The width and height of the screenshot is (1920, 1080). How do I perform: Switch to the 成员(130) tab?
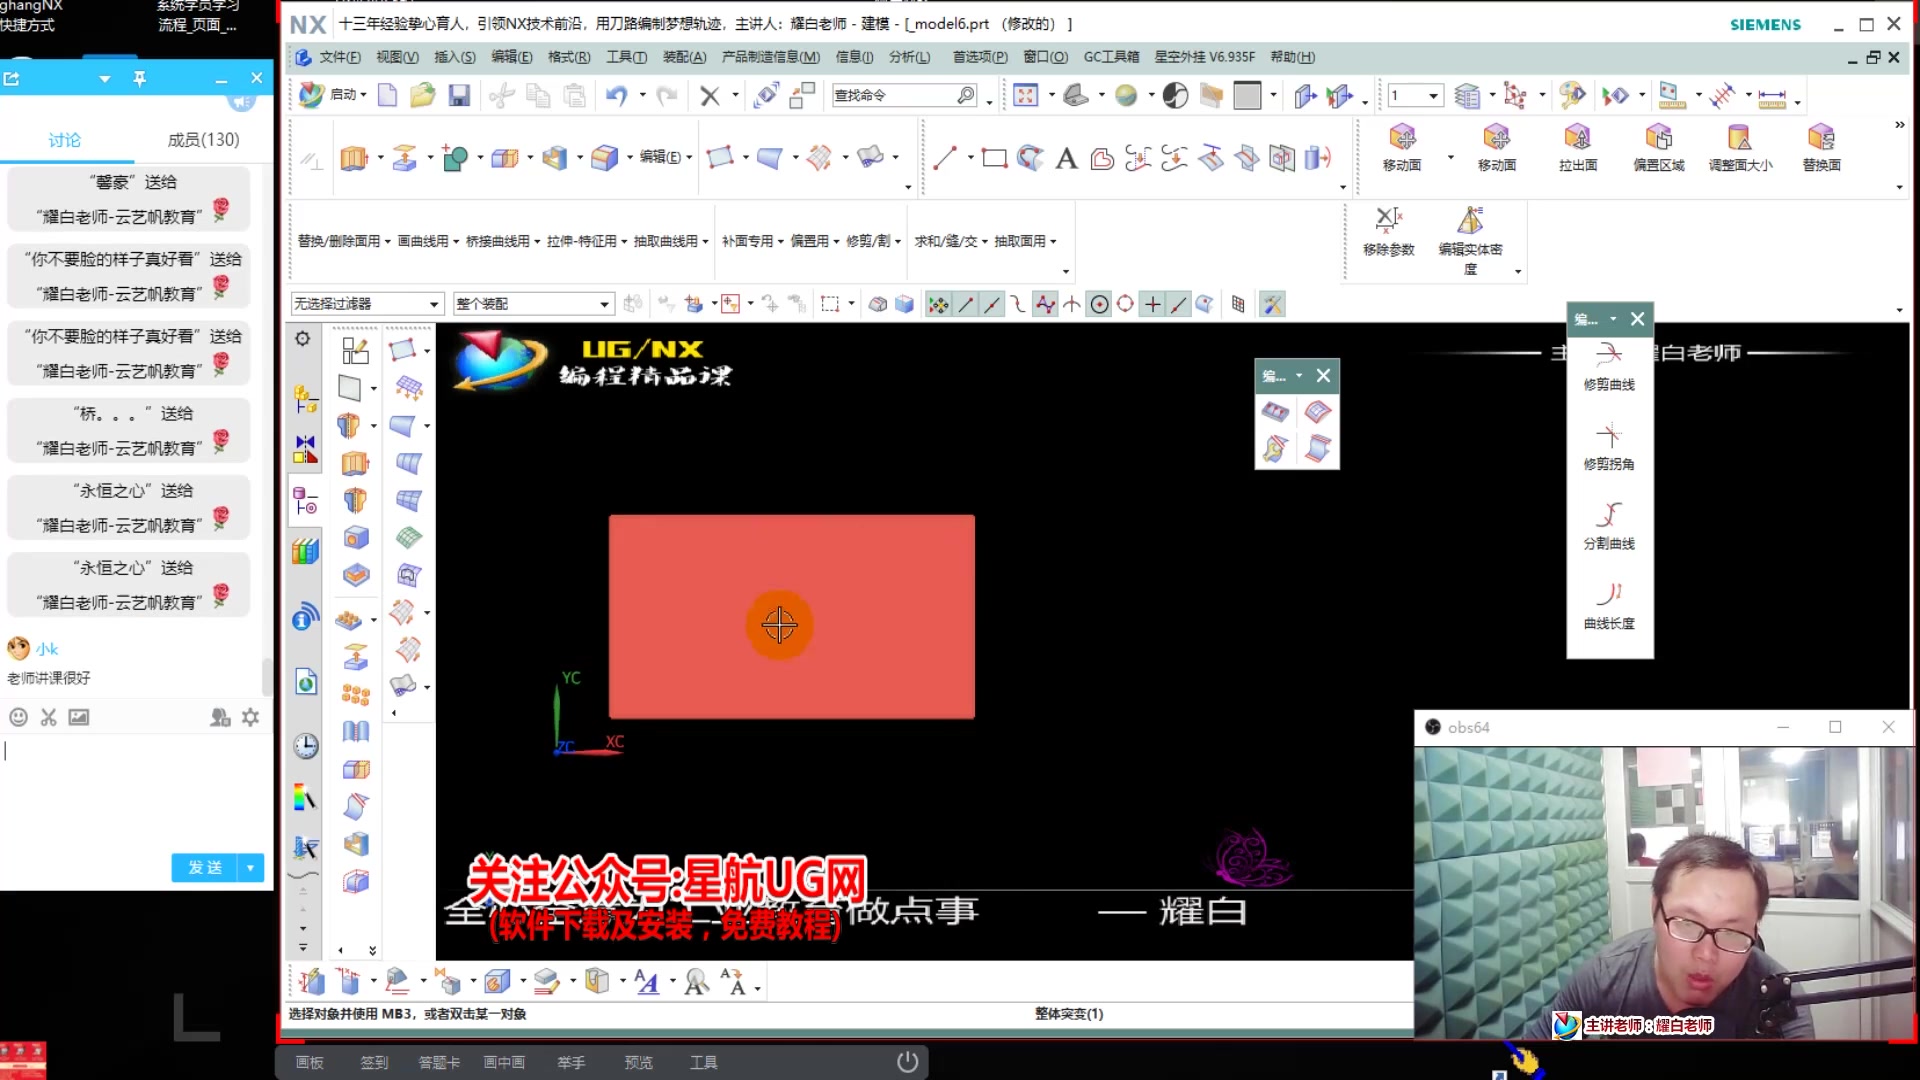point(203,139)
